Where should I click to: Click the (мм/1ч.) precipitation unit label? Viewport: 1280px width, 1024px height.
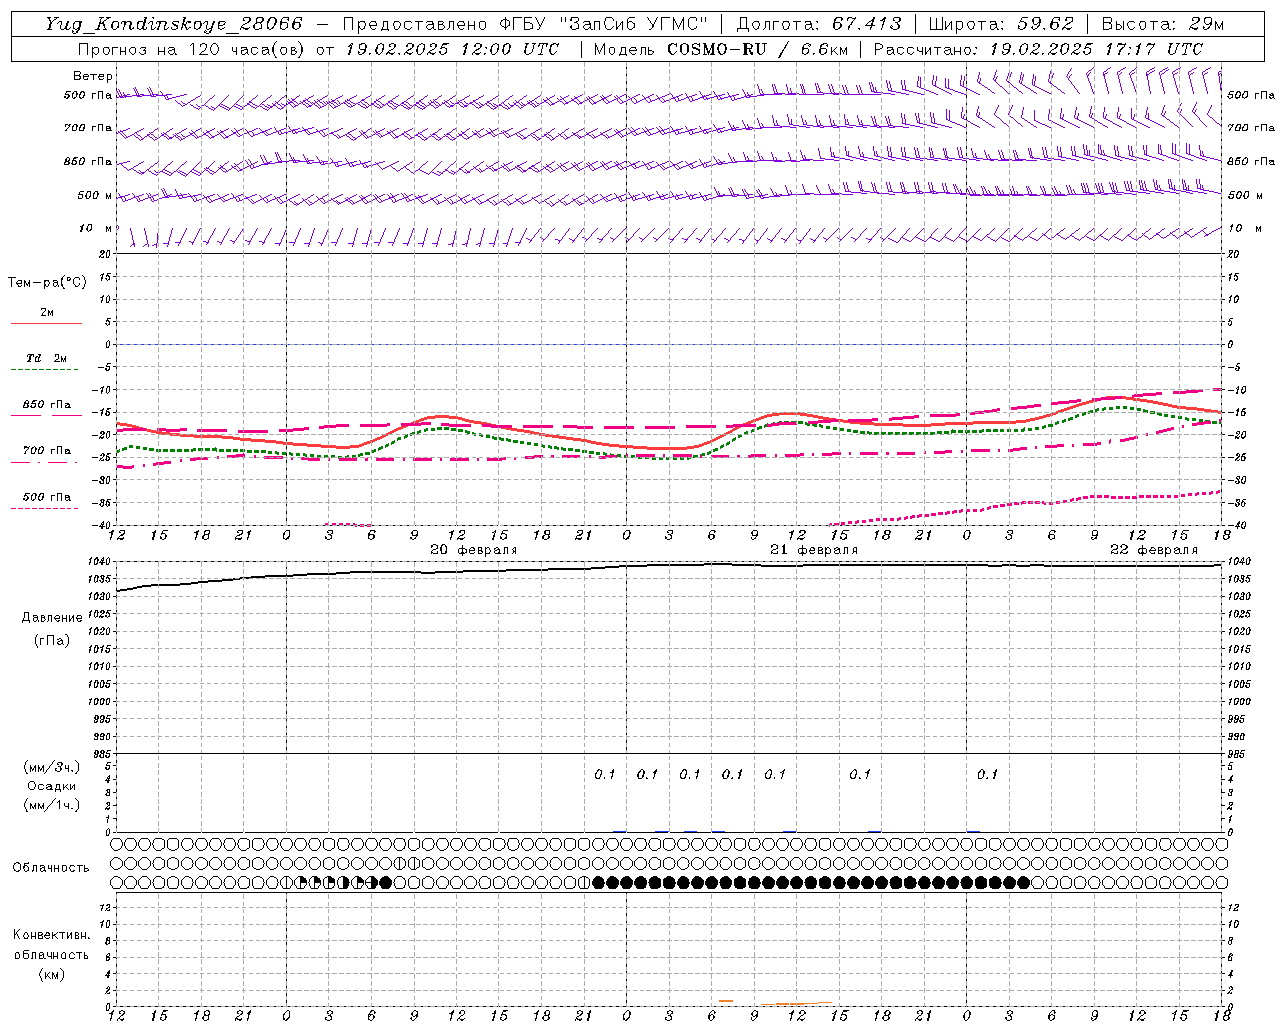51,805
